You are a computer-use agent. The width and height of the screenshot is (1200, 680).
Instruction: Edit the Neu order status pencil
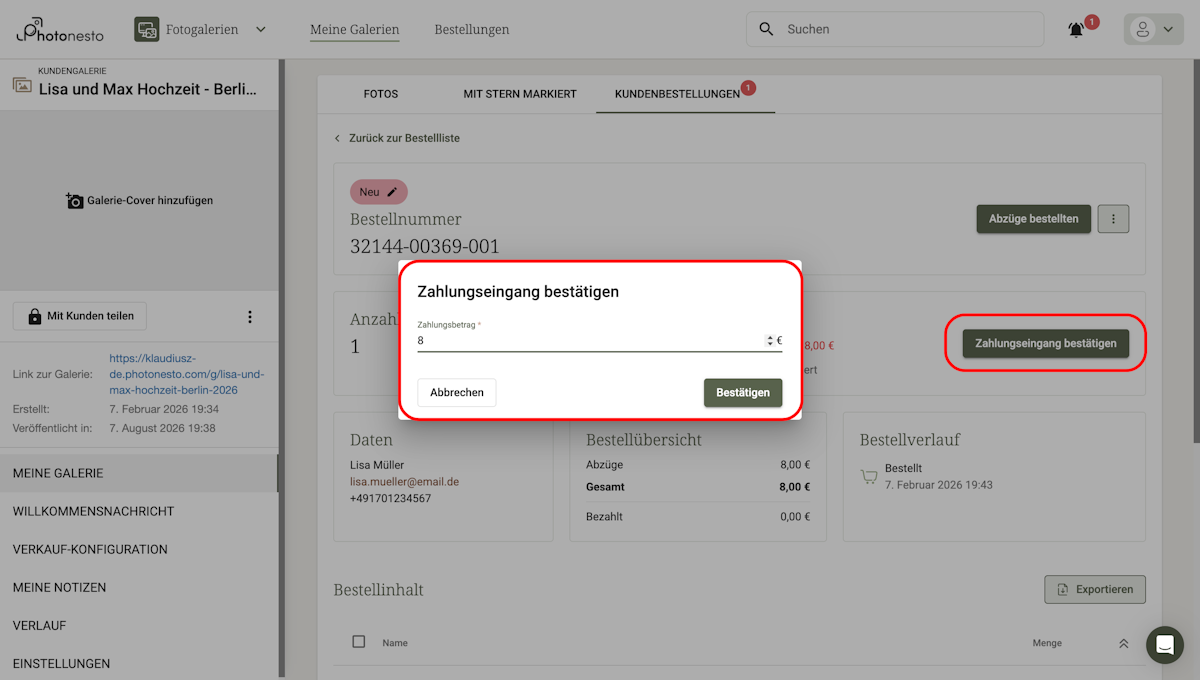click(x=392, y=192)
